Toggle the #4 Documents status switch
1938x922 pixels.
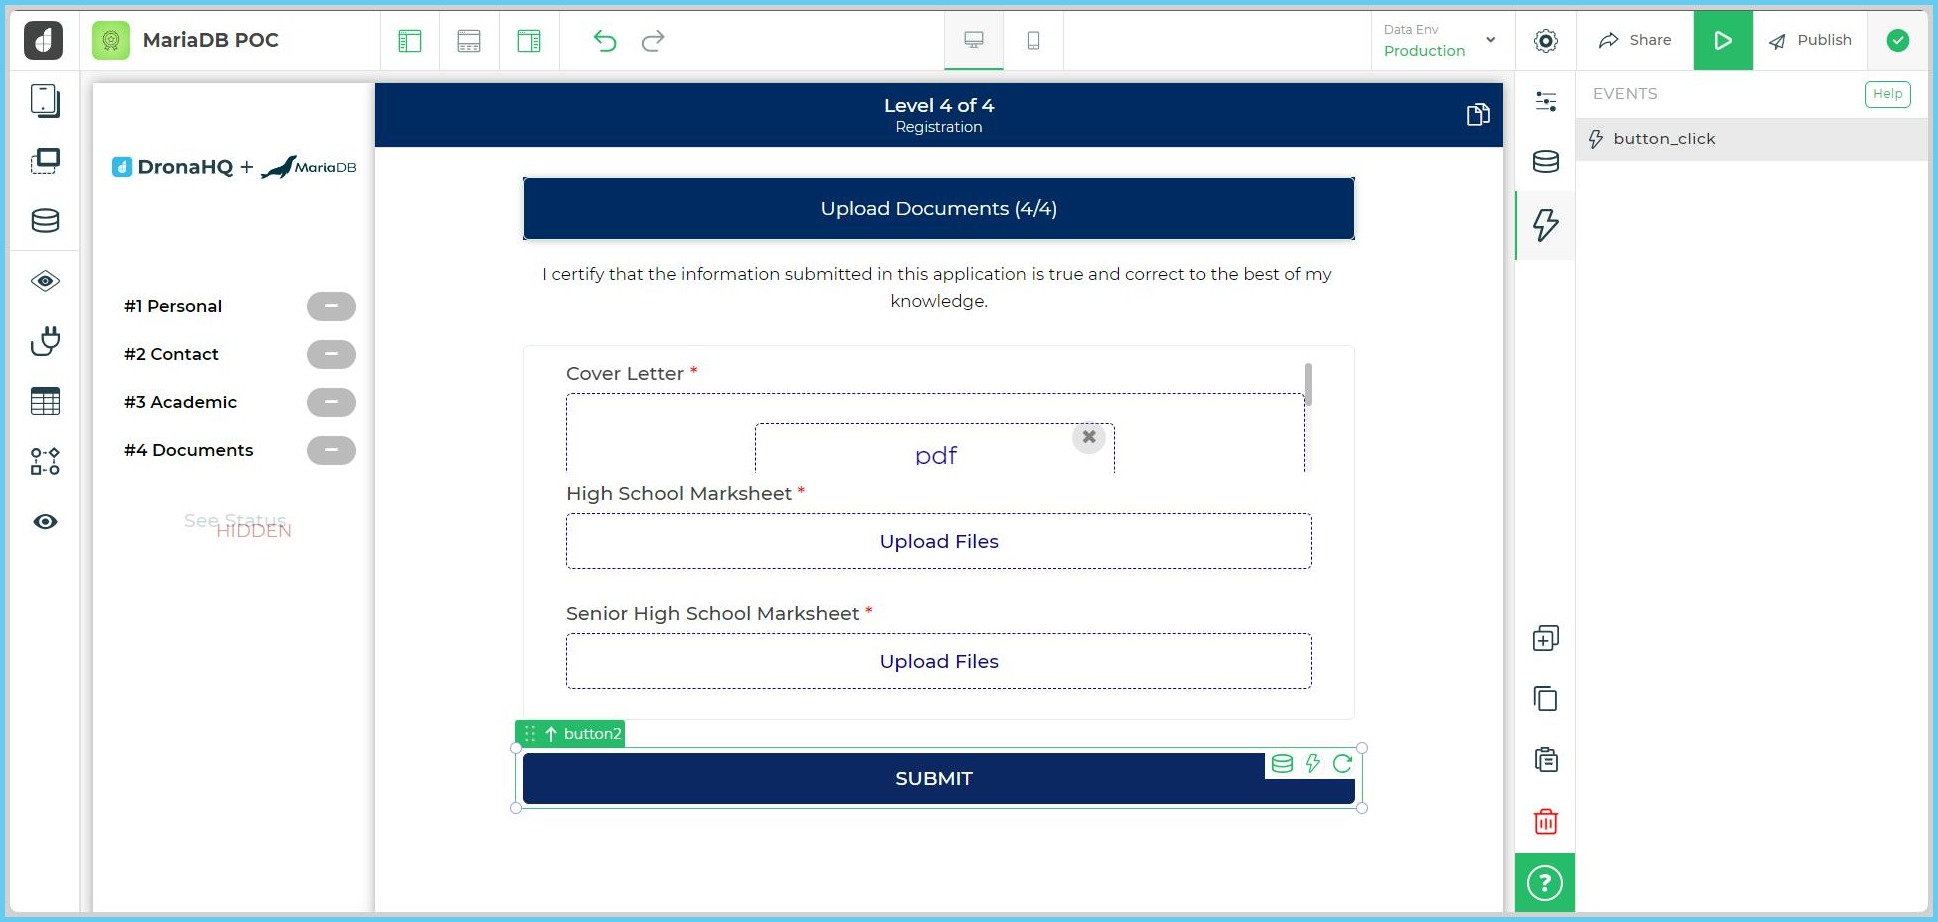click(331, 450)
